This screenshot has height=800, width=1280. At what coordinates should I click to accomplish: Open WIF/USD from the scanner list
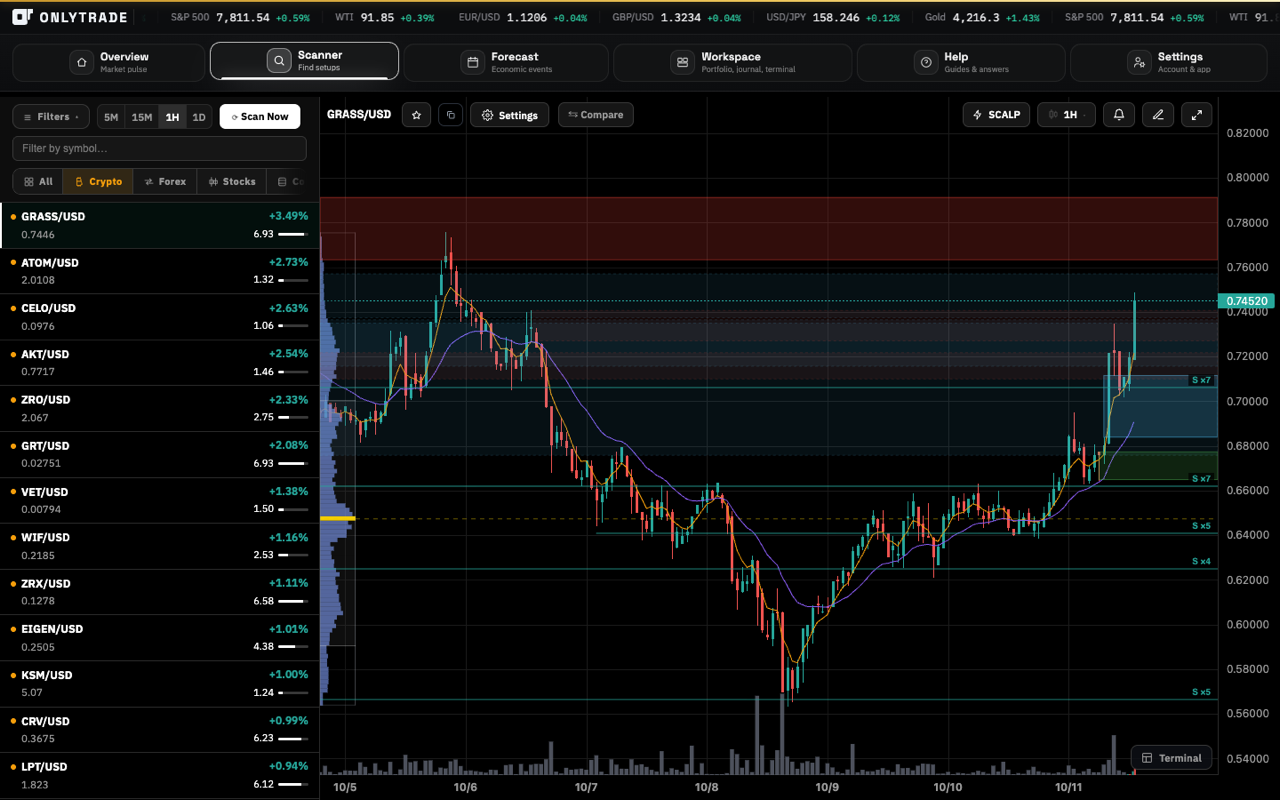[x=160, y=546]
